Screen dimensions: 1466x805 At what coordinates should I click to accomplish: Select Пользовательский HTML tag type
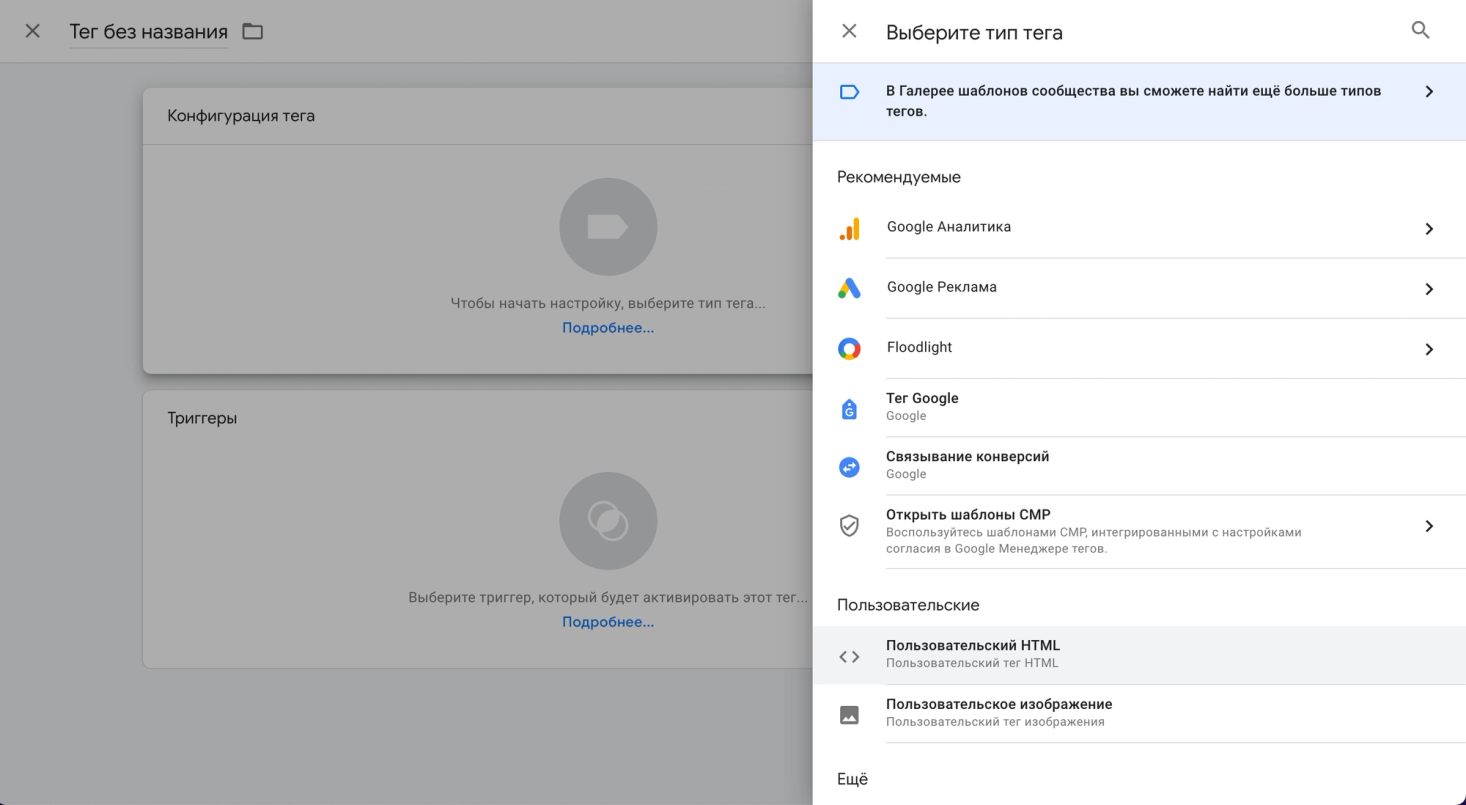point(1139,655)
